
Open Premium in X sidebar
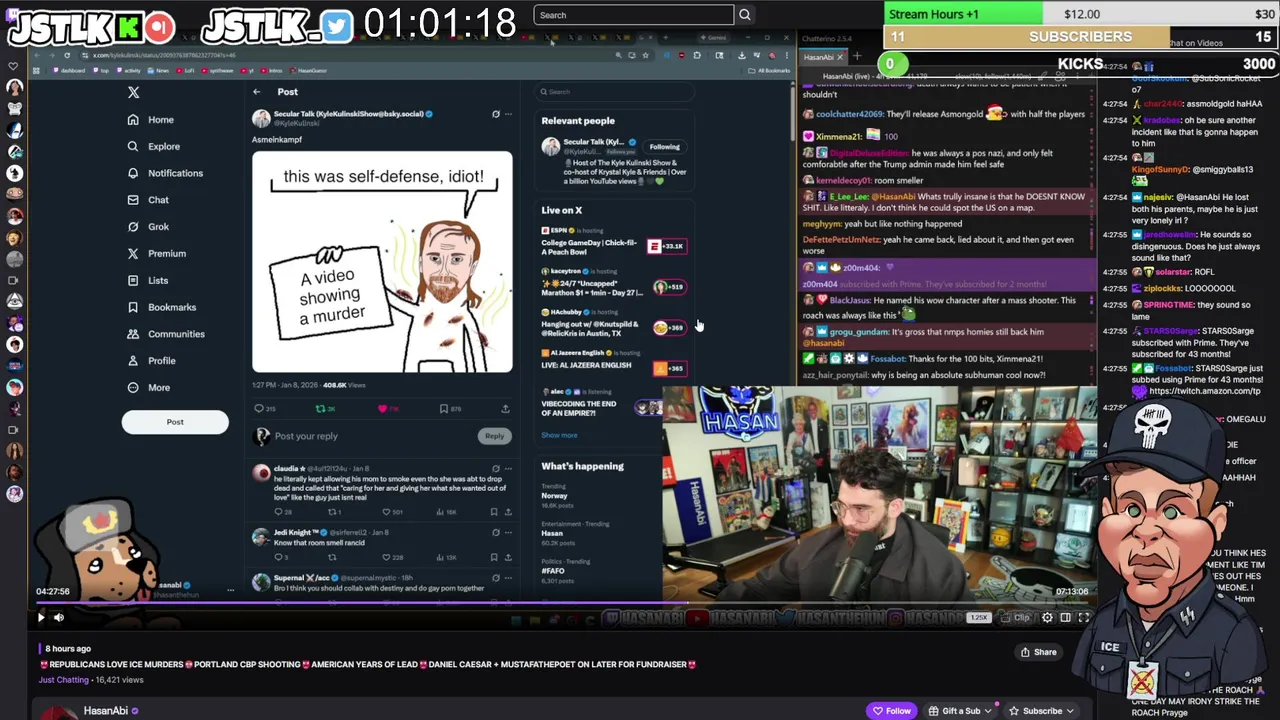[156, 254]
